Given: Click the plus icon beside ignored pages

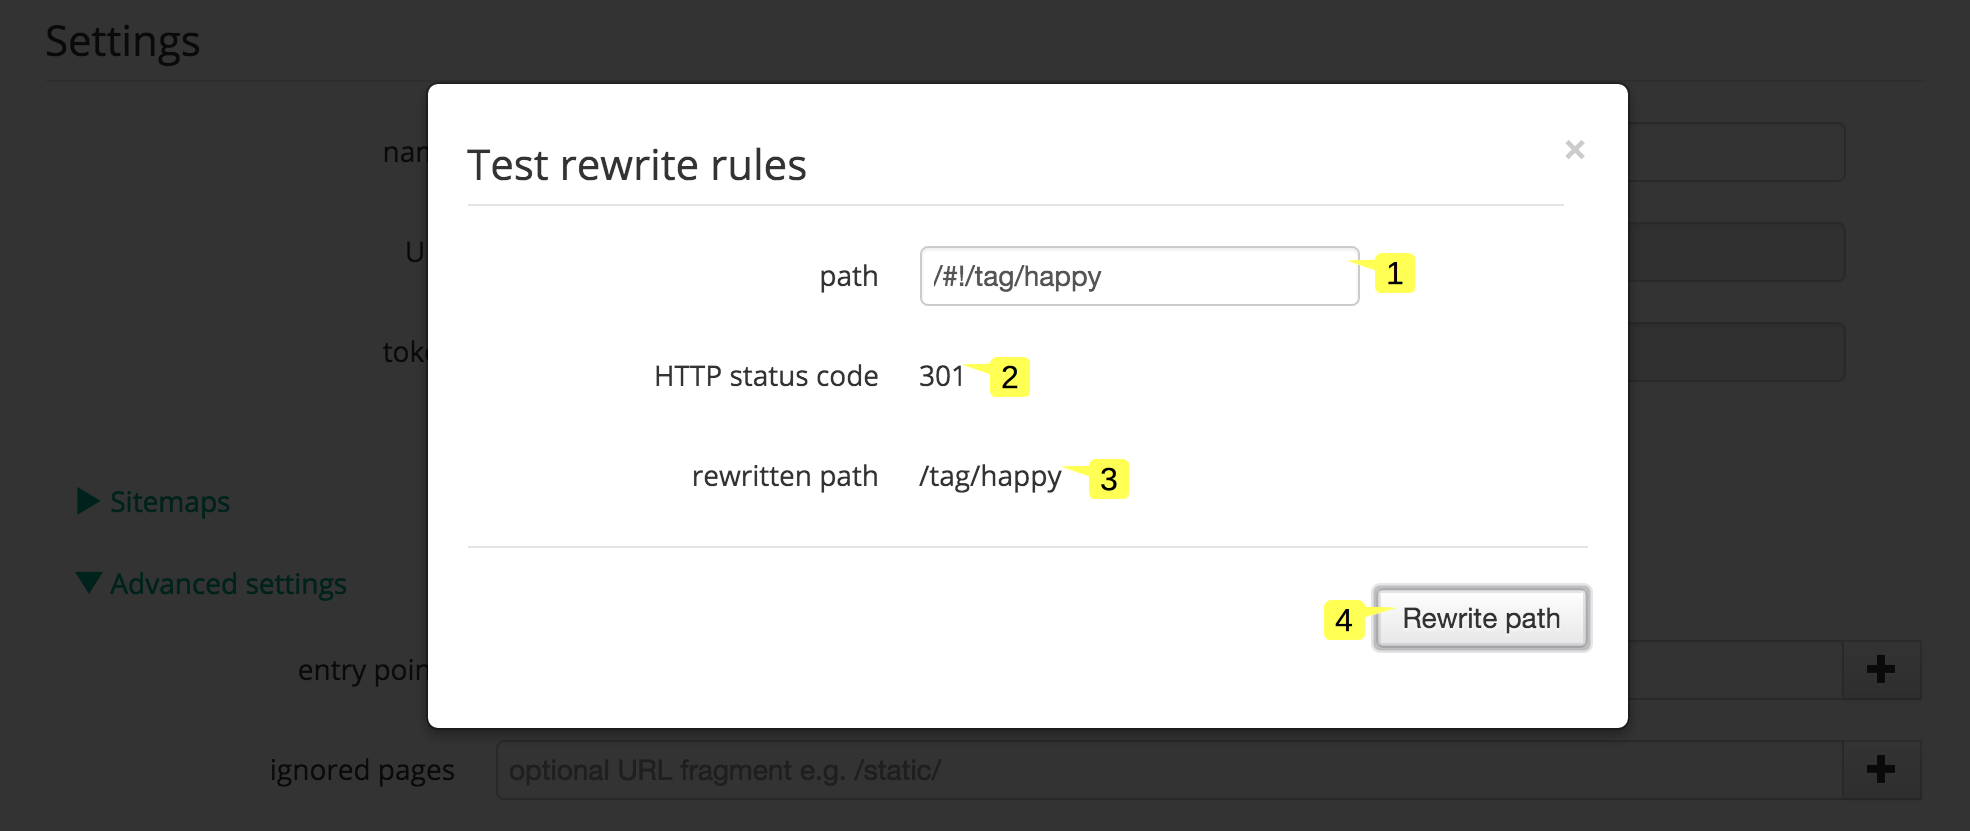Looking at the screenshot, I should [1881, 769].
